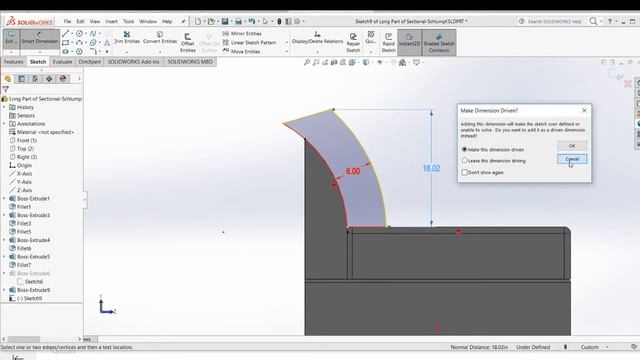This screenshot has width=640, height=360.
Task: Click the Undo icon
Action: [x=252, y=21]
